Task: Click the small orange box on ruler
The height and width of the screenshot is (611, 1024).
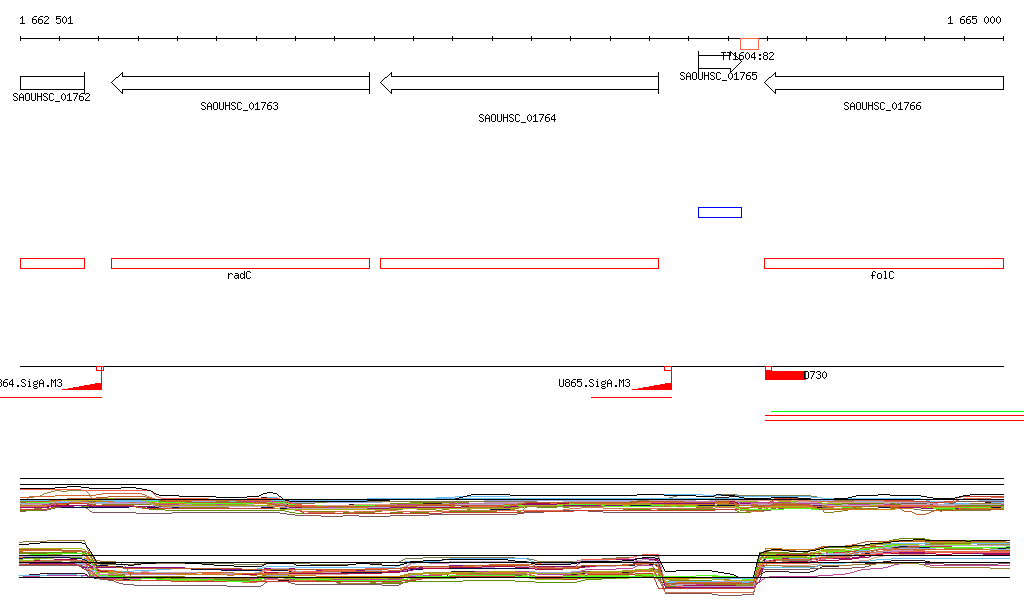Action: tap(749, 43)
